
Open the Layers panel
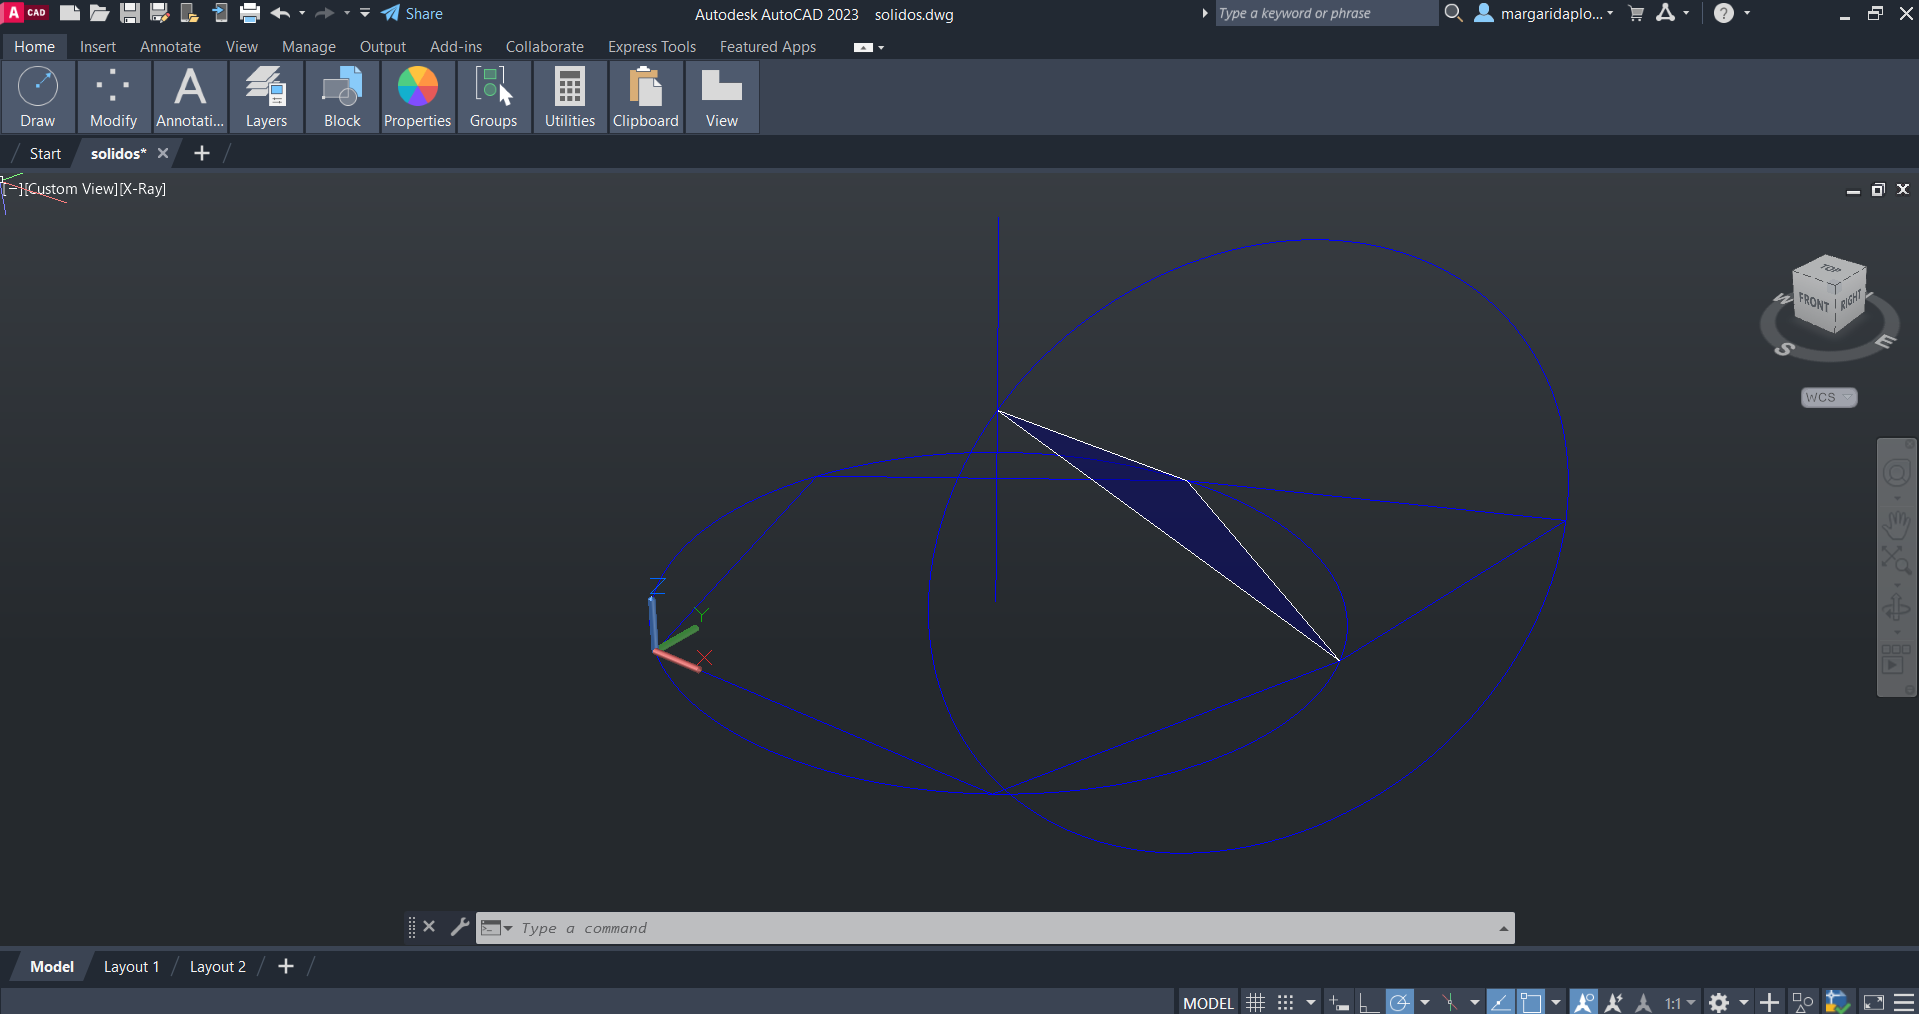[266, 97]
